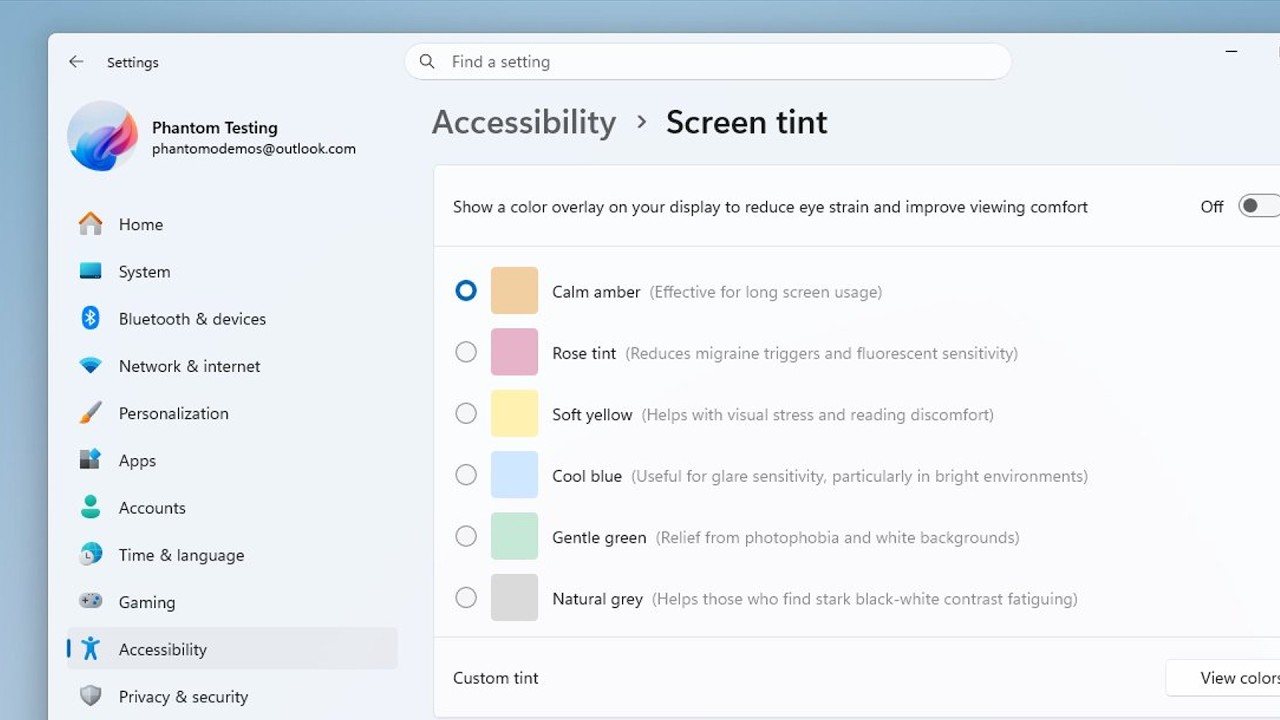Select Accessibility in sidebar
The image size is (1280, 720).
click(x=232, y=648)
